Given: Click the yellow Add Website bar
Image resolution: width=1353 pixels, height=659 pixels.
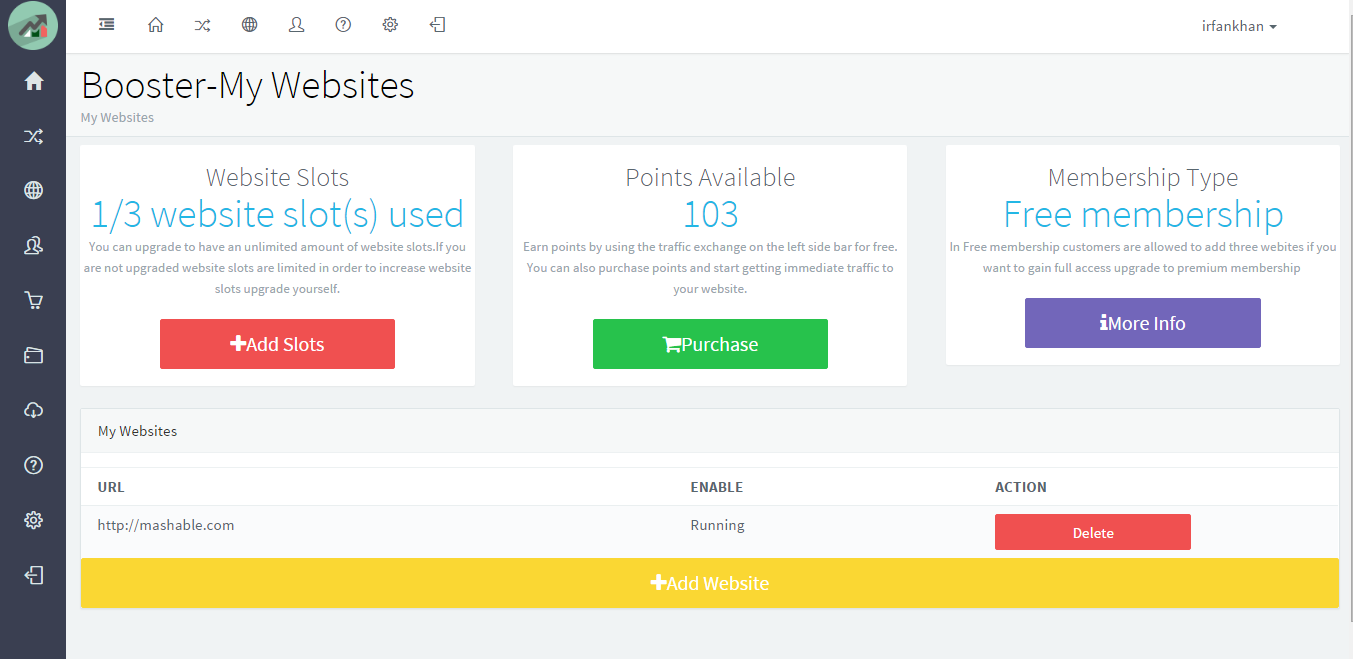Looking at the screenshot, I should click(x=709, y=583).
